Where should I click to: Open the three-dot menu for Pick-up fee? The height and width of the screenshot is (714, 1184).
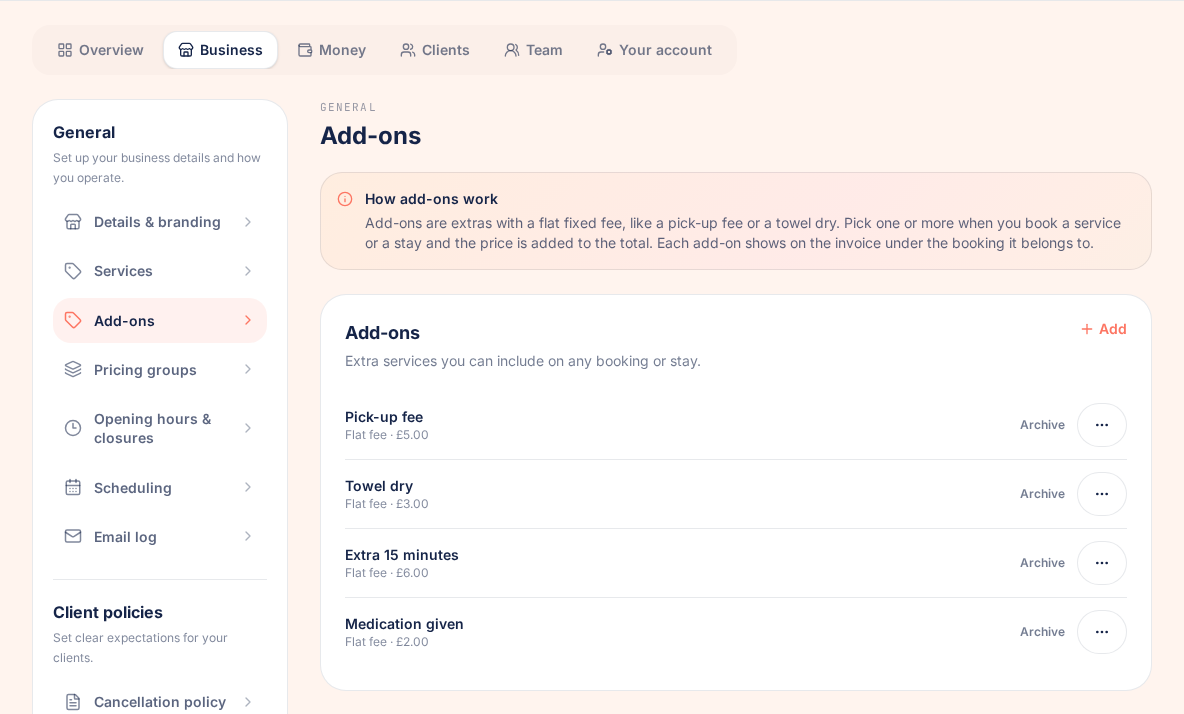1102,425
